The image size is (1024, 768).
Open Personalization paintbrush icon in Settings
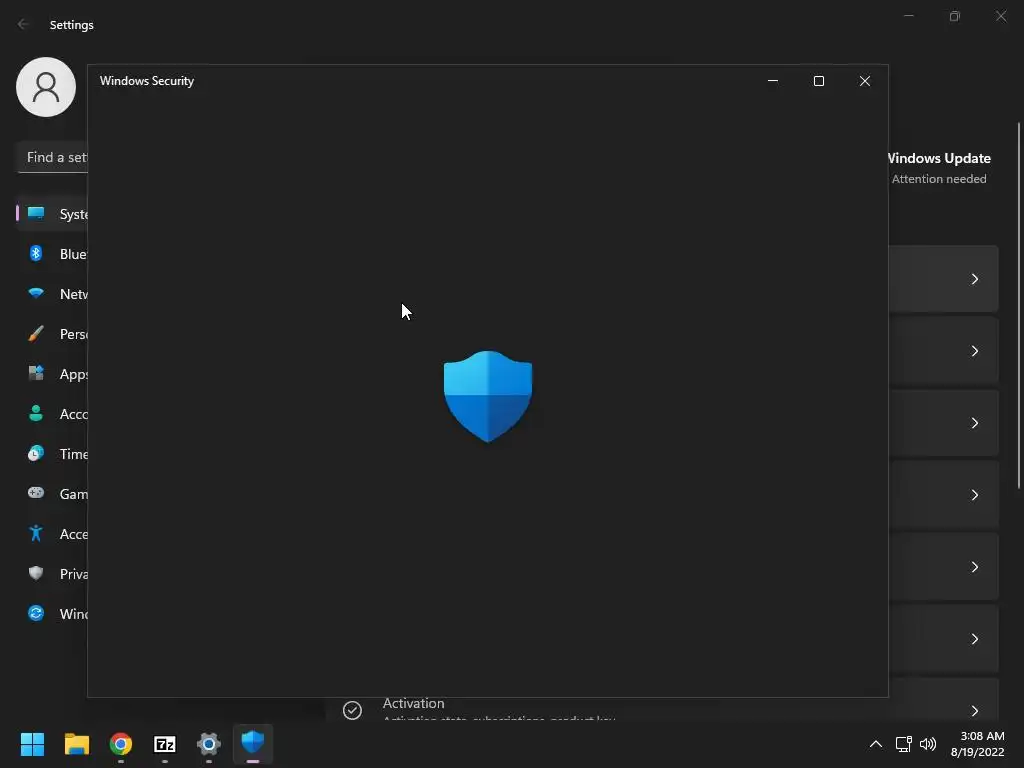tap(36, 334)
